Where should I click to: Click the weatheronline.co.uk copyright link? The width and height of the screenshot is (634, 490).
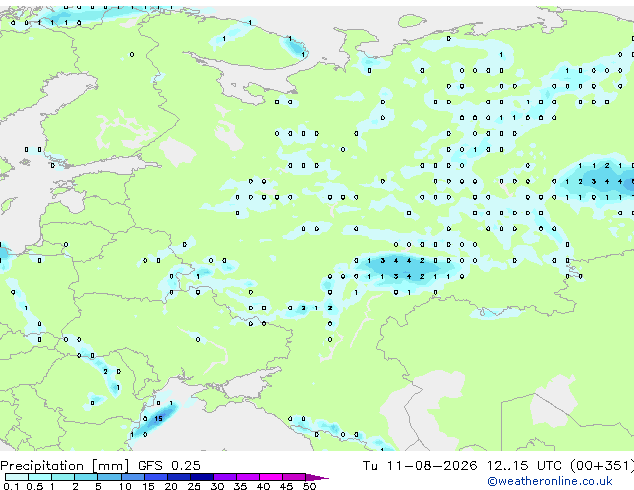click(x=550, y=482)
